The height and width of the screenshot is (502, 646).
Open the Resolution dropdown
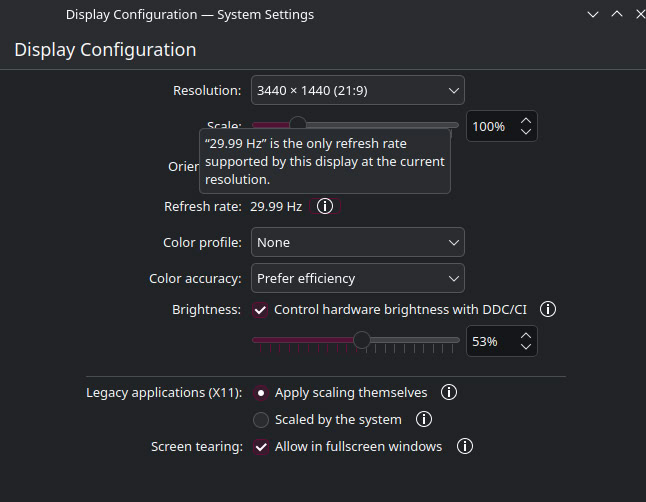click(x=357, y=91)
